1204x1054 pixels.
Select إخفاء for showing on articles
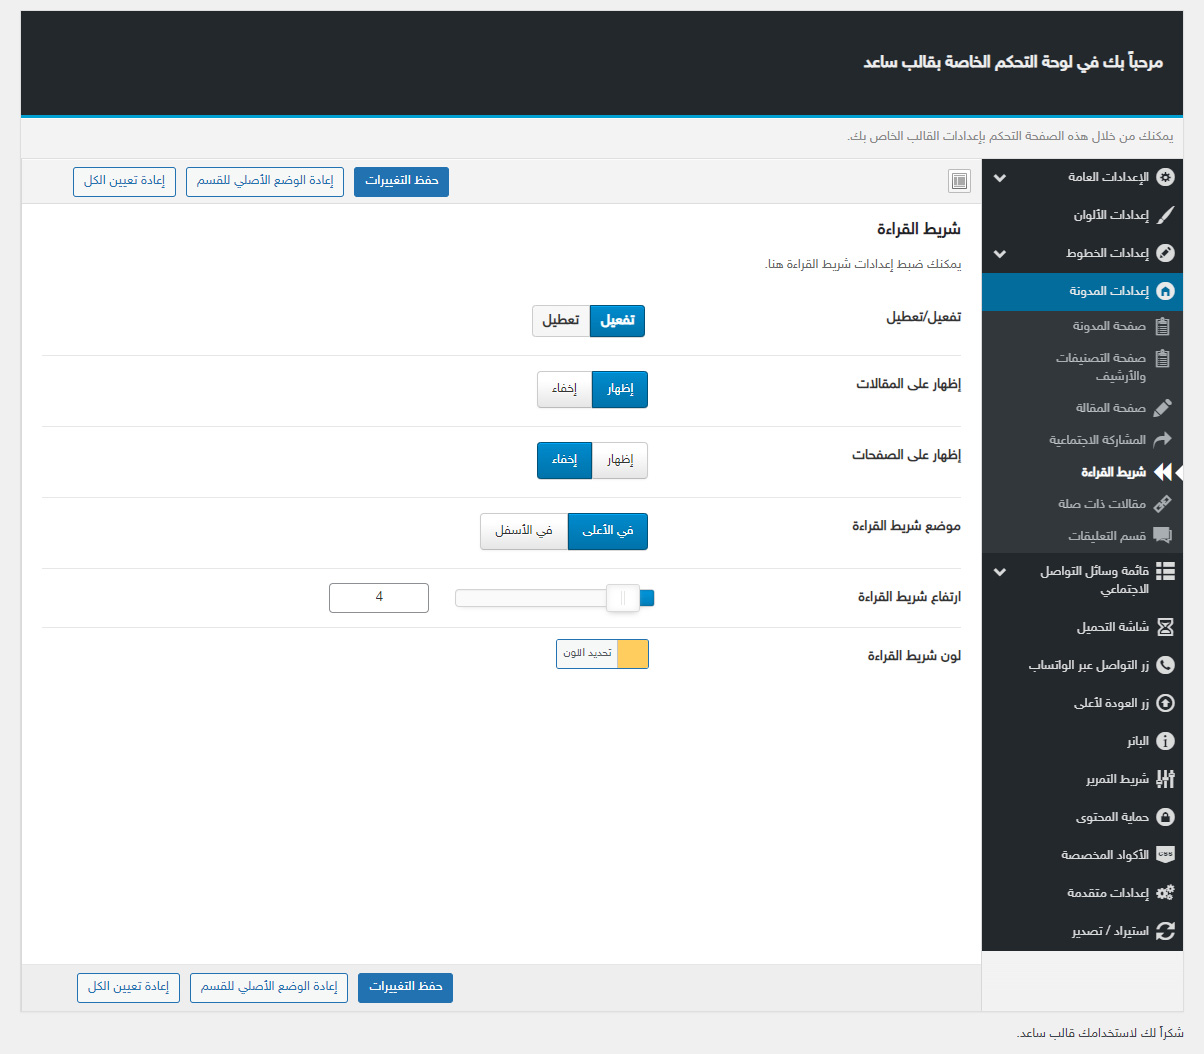[x=565, y=389]
